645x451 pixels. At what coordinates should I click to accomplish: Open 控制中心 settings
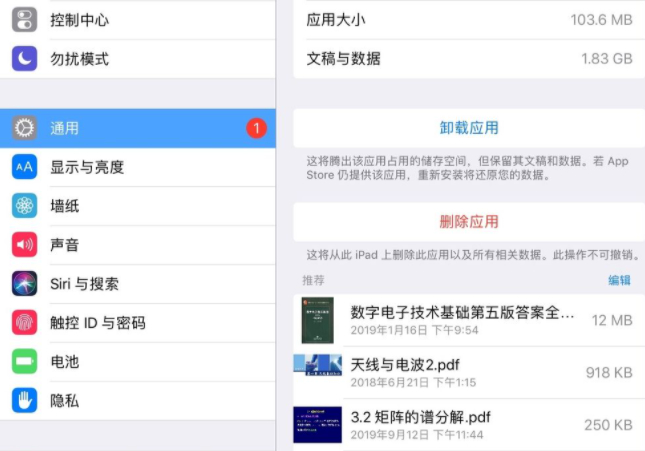pyautogui.click(x=138, y=19)
